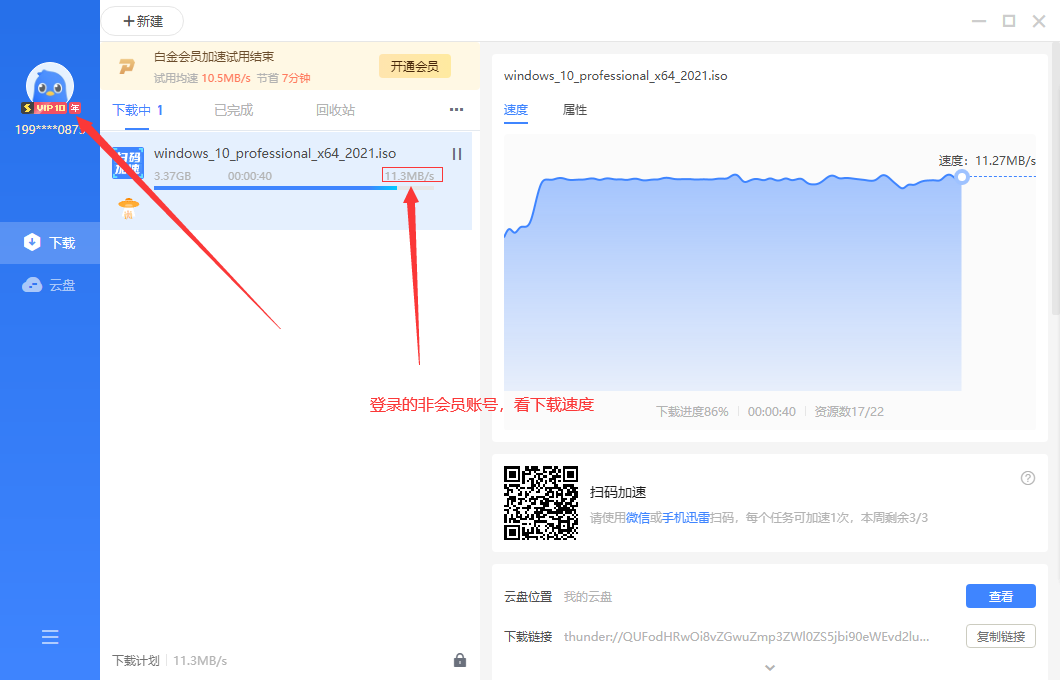The image size is (1060, 680).
Task: Select 下载 in the left sidebar
Action: click(x=50, y=243)
